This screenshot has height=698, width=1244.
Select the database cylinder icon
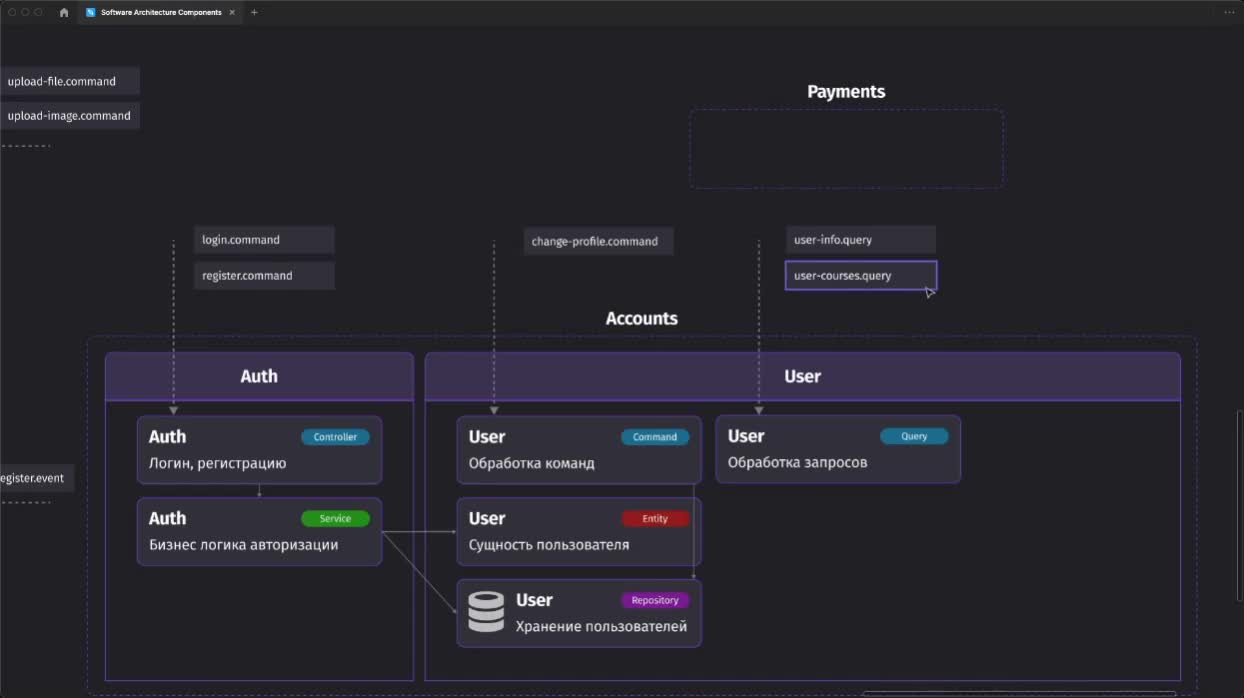pos(486,612)
